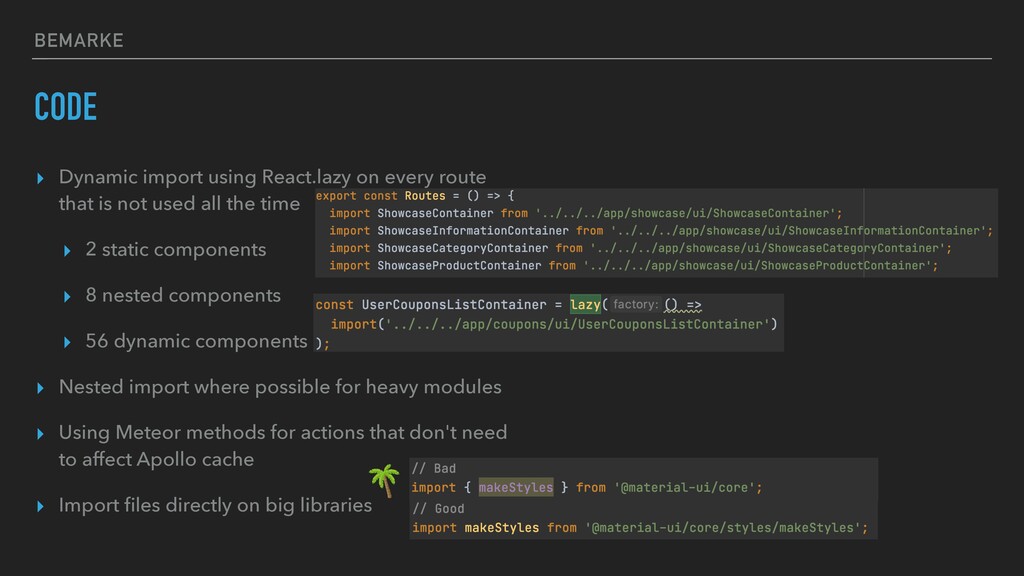This screenshot has height=576, width=1024.
Task: Click the 'factory:' parameter hint
Action: [x=635, y=304]
